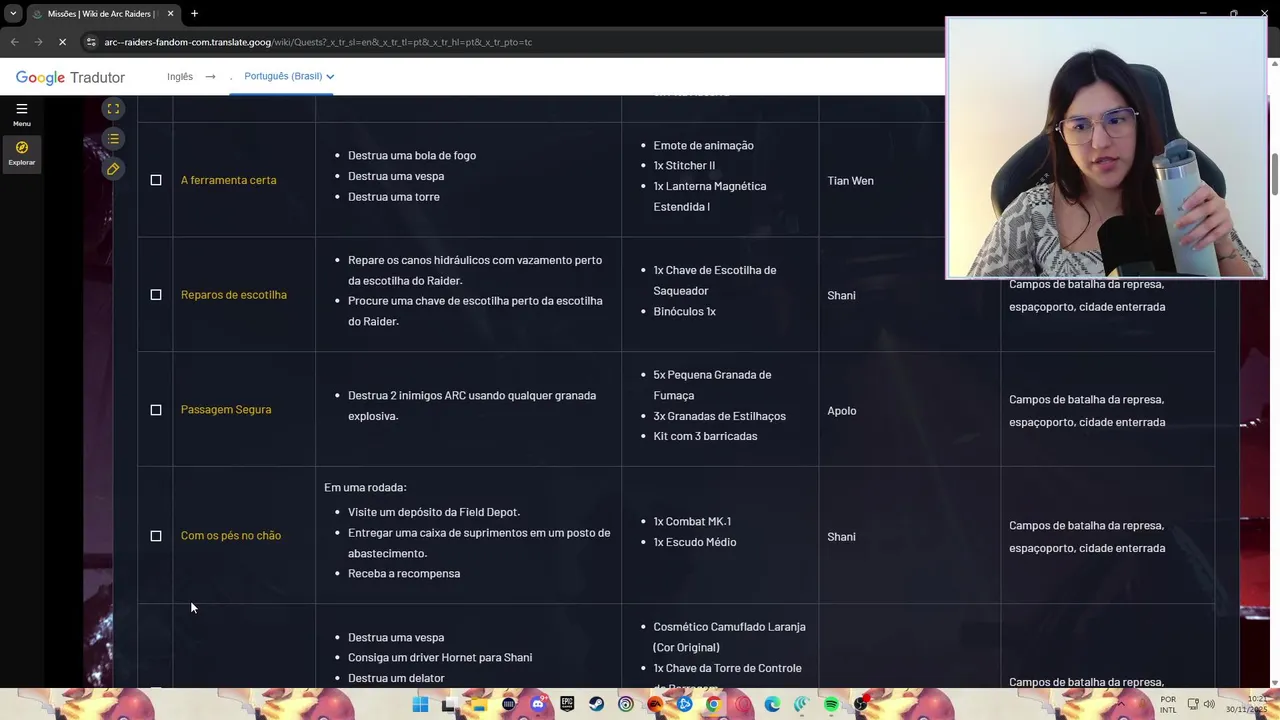Image resolution: width=1280 pixels, height=720 pixels.
Task: Click the Emote de animação reward
Action: 703,146
